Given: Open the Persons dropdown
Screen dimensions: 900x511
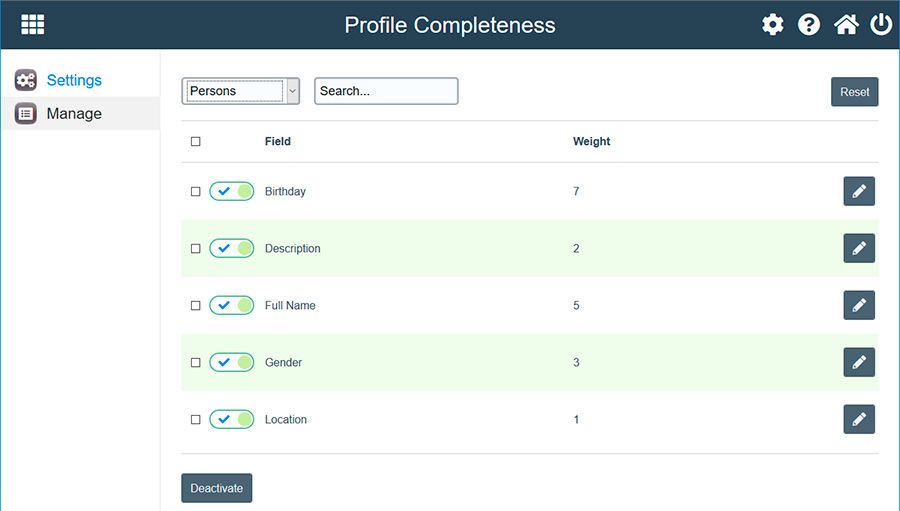Looking at the screenshot, I should (240, 91).
